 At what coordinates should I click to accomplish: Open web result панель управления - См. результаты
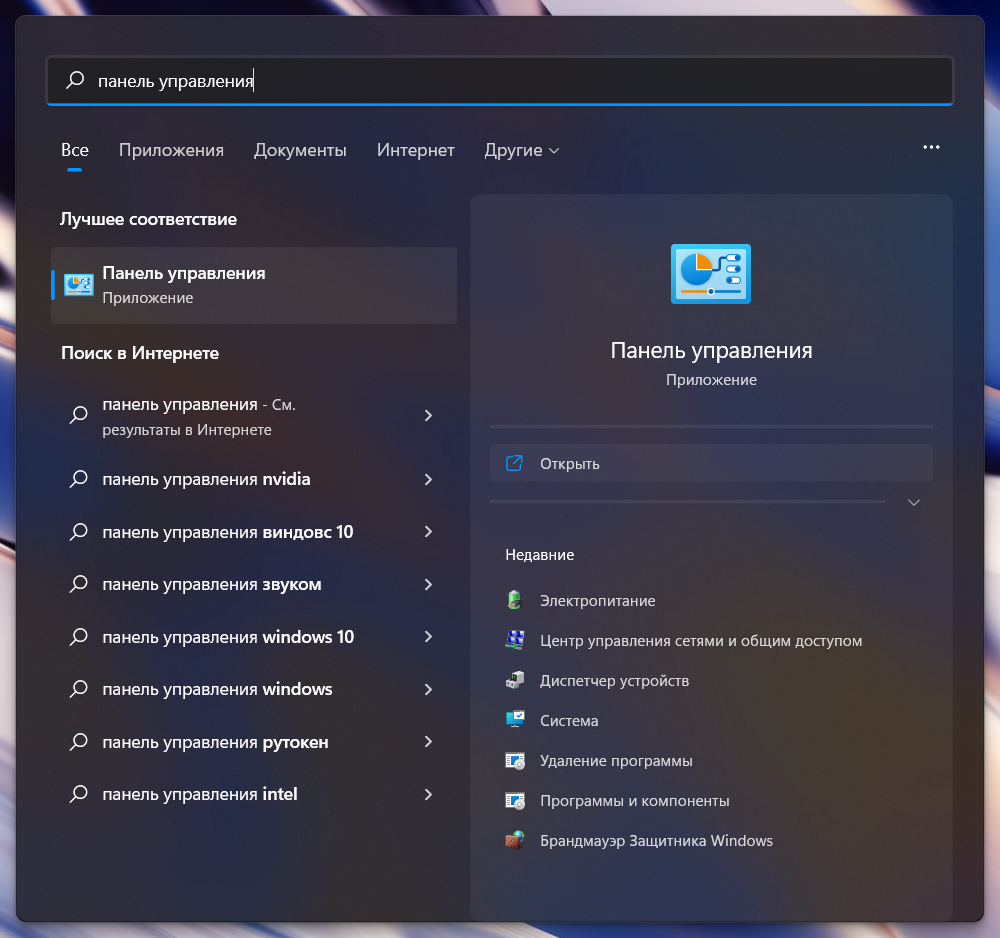pyautogui.click(x=254, y=416)
